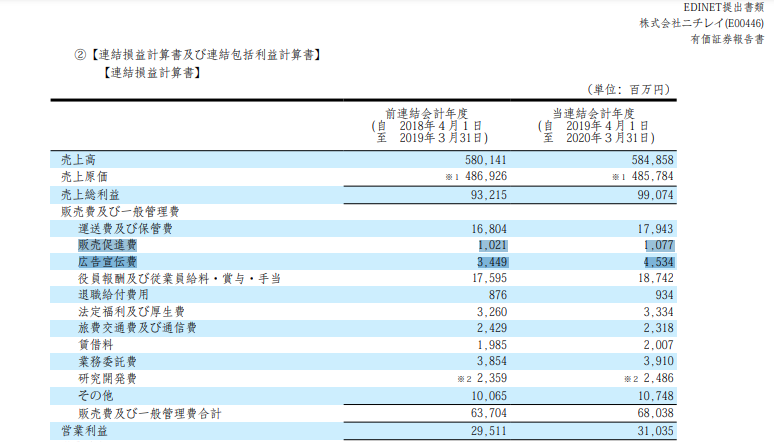Select the 580,141 sales value
The width and height of the screenshot is (774, 442).
click(486, 160)
